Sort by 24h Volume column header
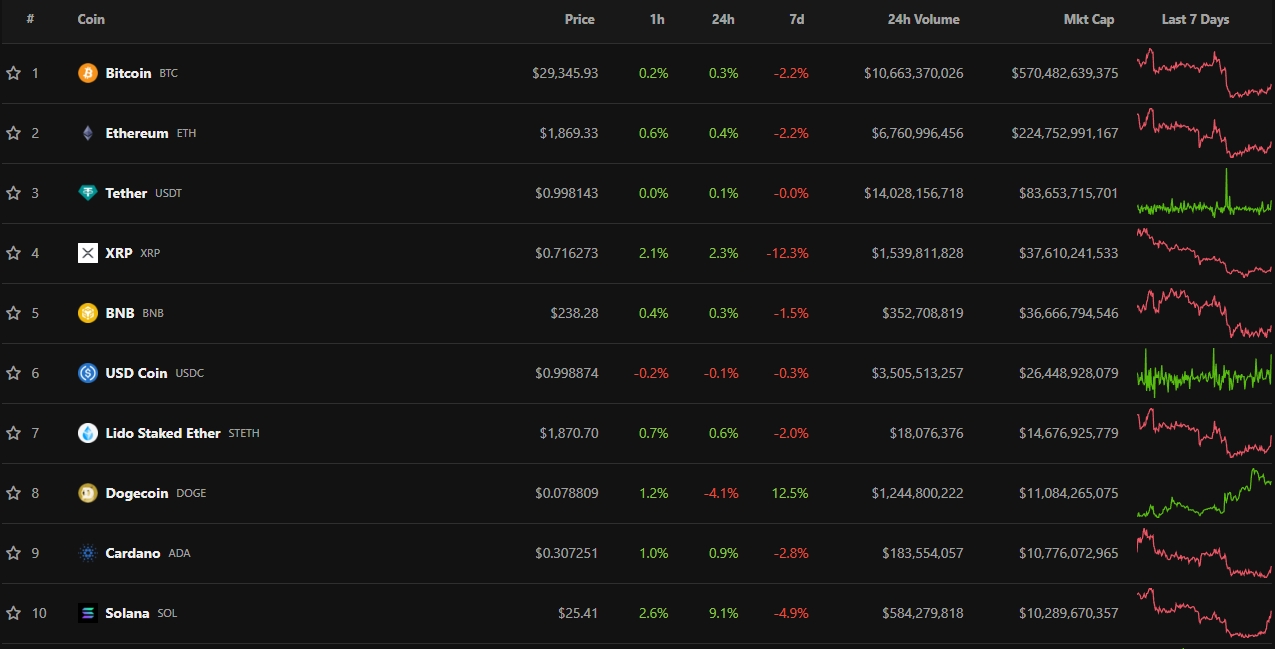 tap(923, 19)
